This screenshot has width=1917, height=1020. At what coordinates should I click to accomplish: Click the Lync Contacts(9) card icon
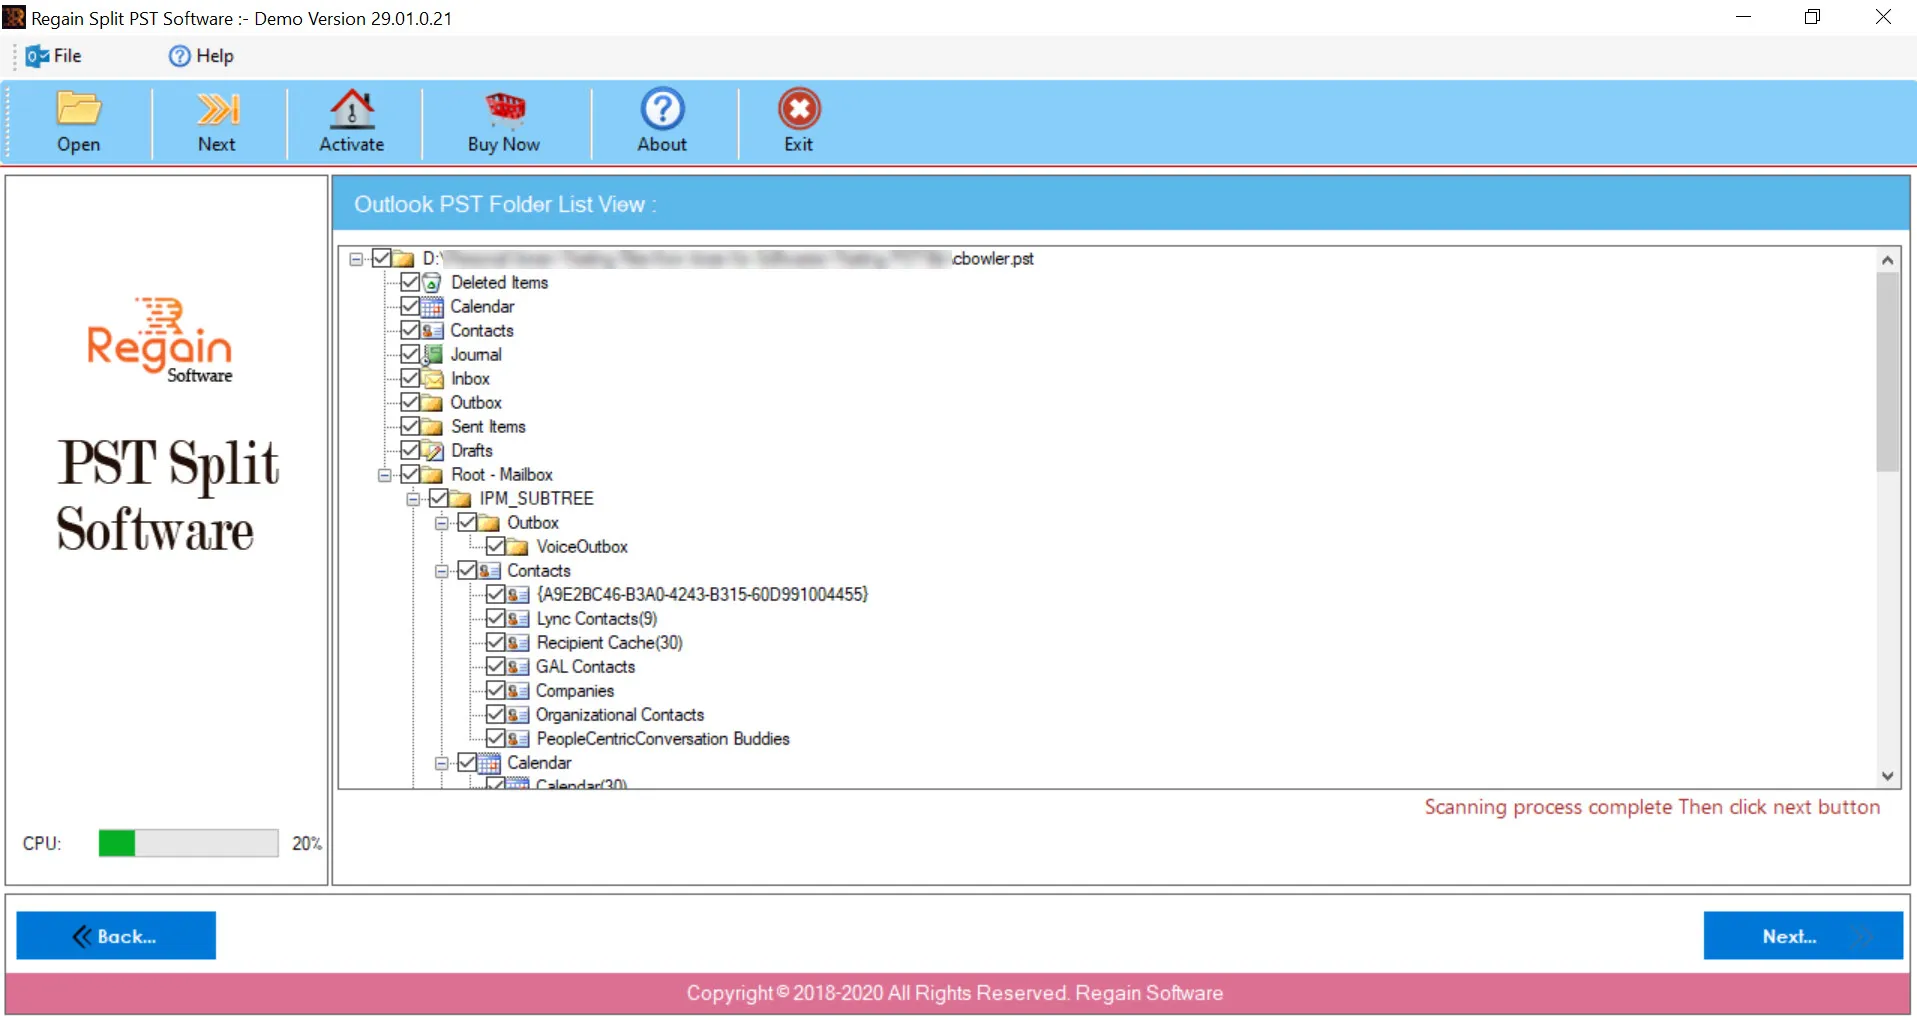(x=517, y=619)
